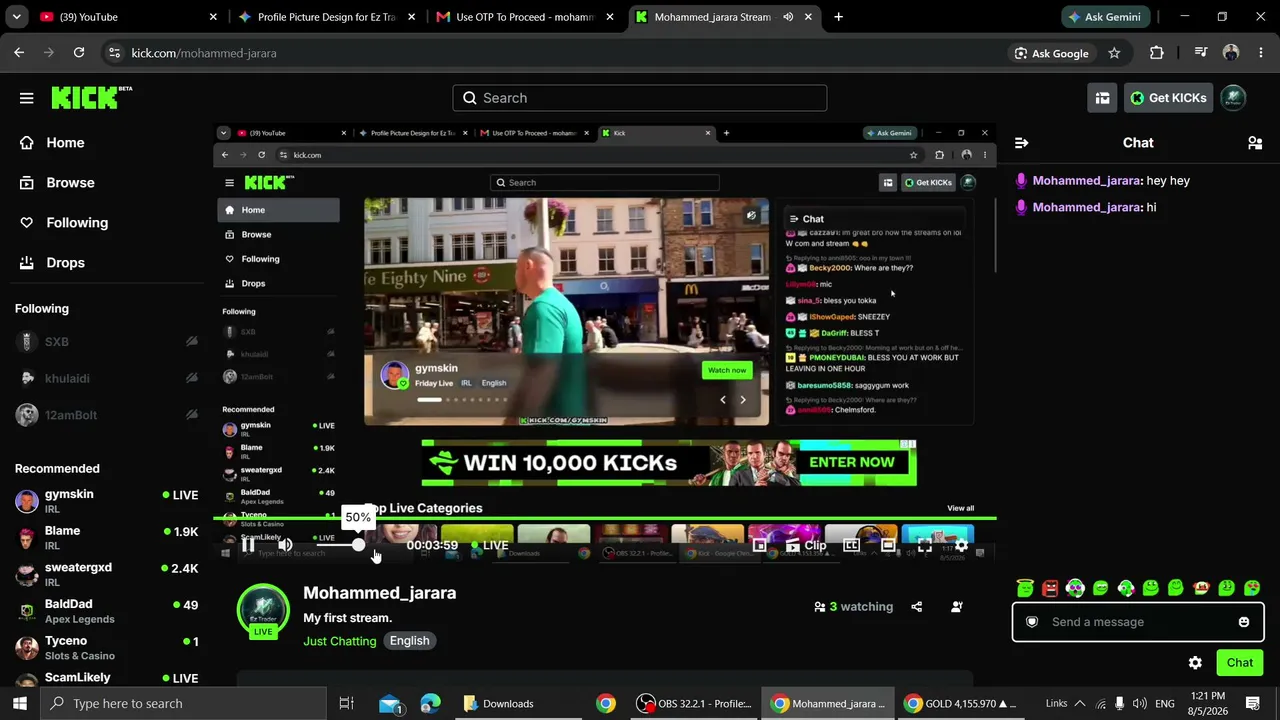Toggle closed captions on the player

tap(851, 545)
